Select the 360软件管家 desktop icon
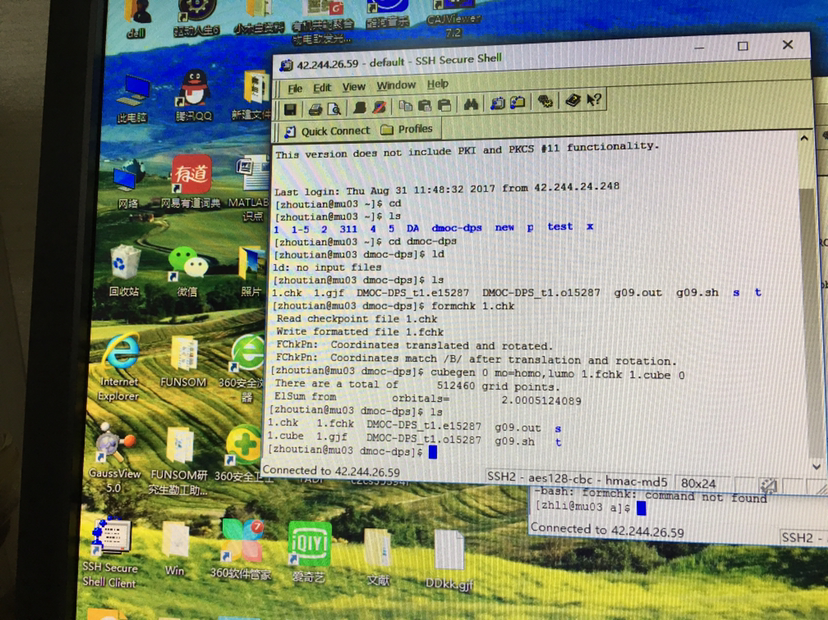 pyautogui.click(x=241, y=549)
